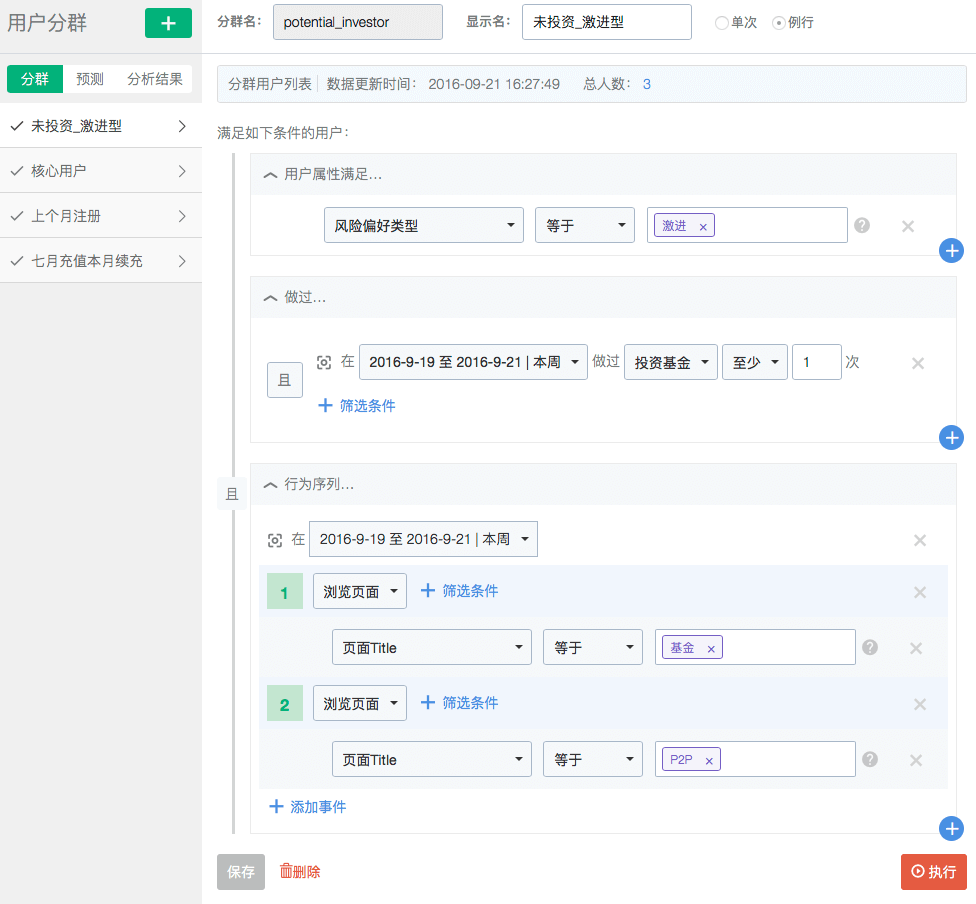
Task: Open the 投资基金 event dropdown
Action: coord(670,362)
